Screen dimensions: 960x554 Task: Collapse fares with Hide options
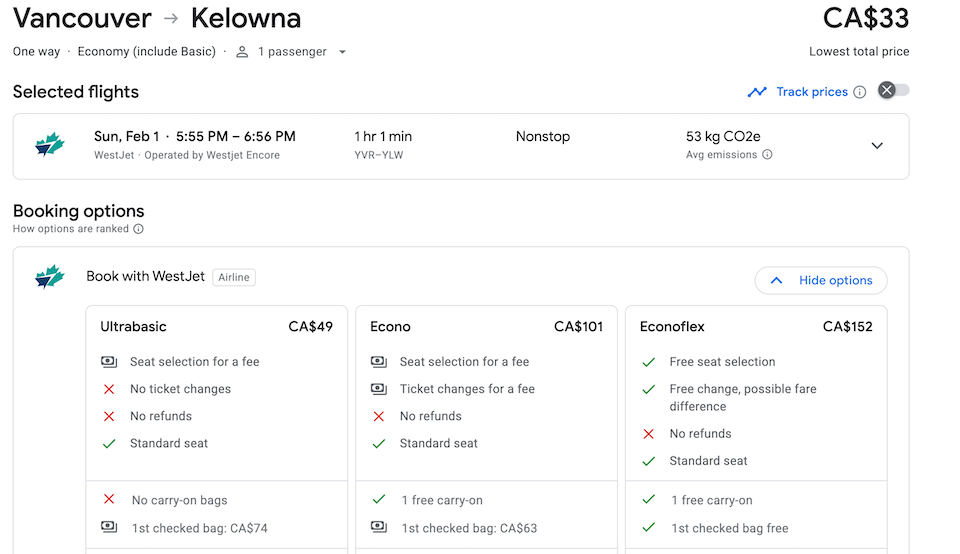821,281
